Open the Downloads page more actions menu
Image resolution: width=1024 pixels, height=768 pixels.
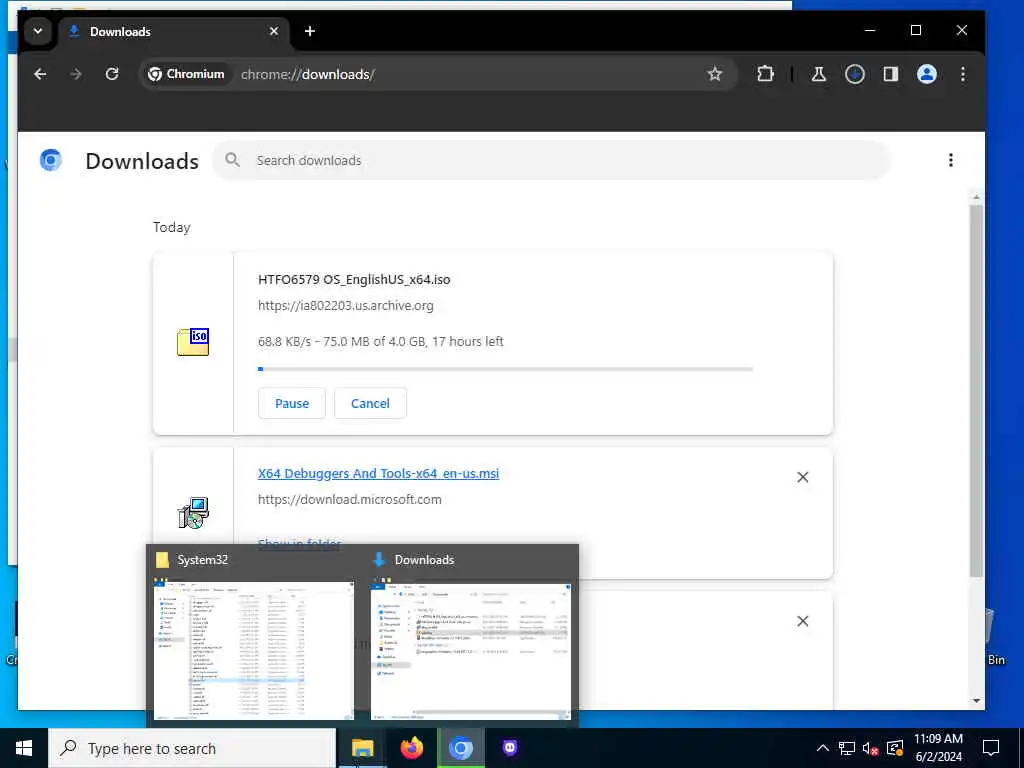[x=951, y=161]
